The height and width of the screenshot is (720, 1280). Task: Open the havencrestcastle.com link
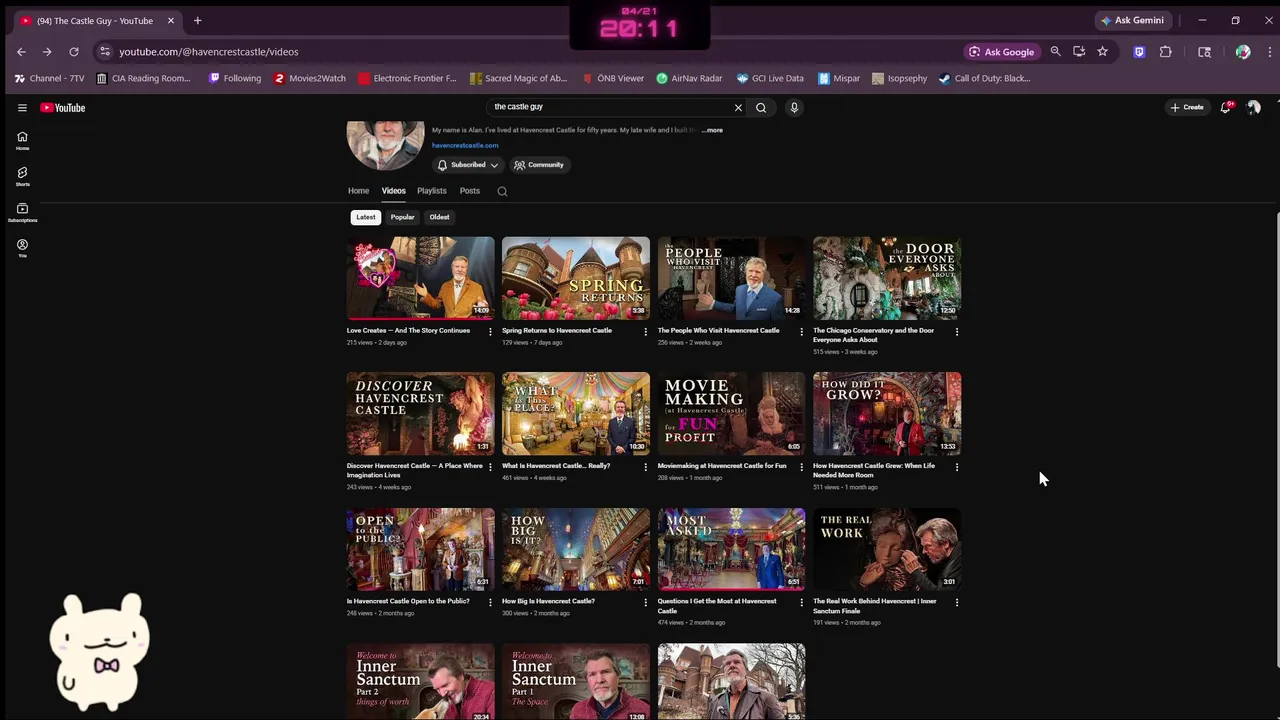[x=465, y=145]
